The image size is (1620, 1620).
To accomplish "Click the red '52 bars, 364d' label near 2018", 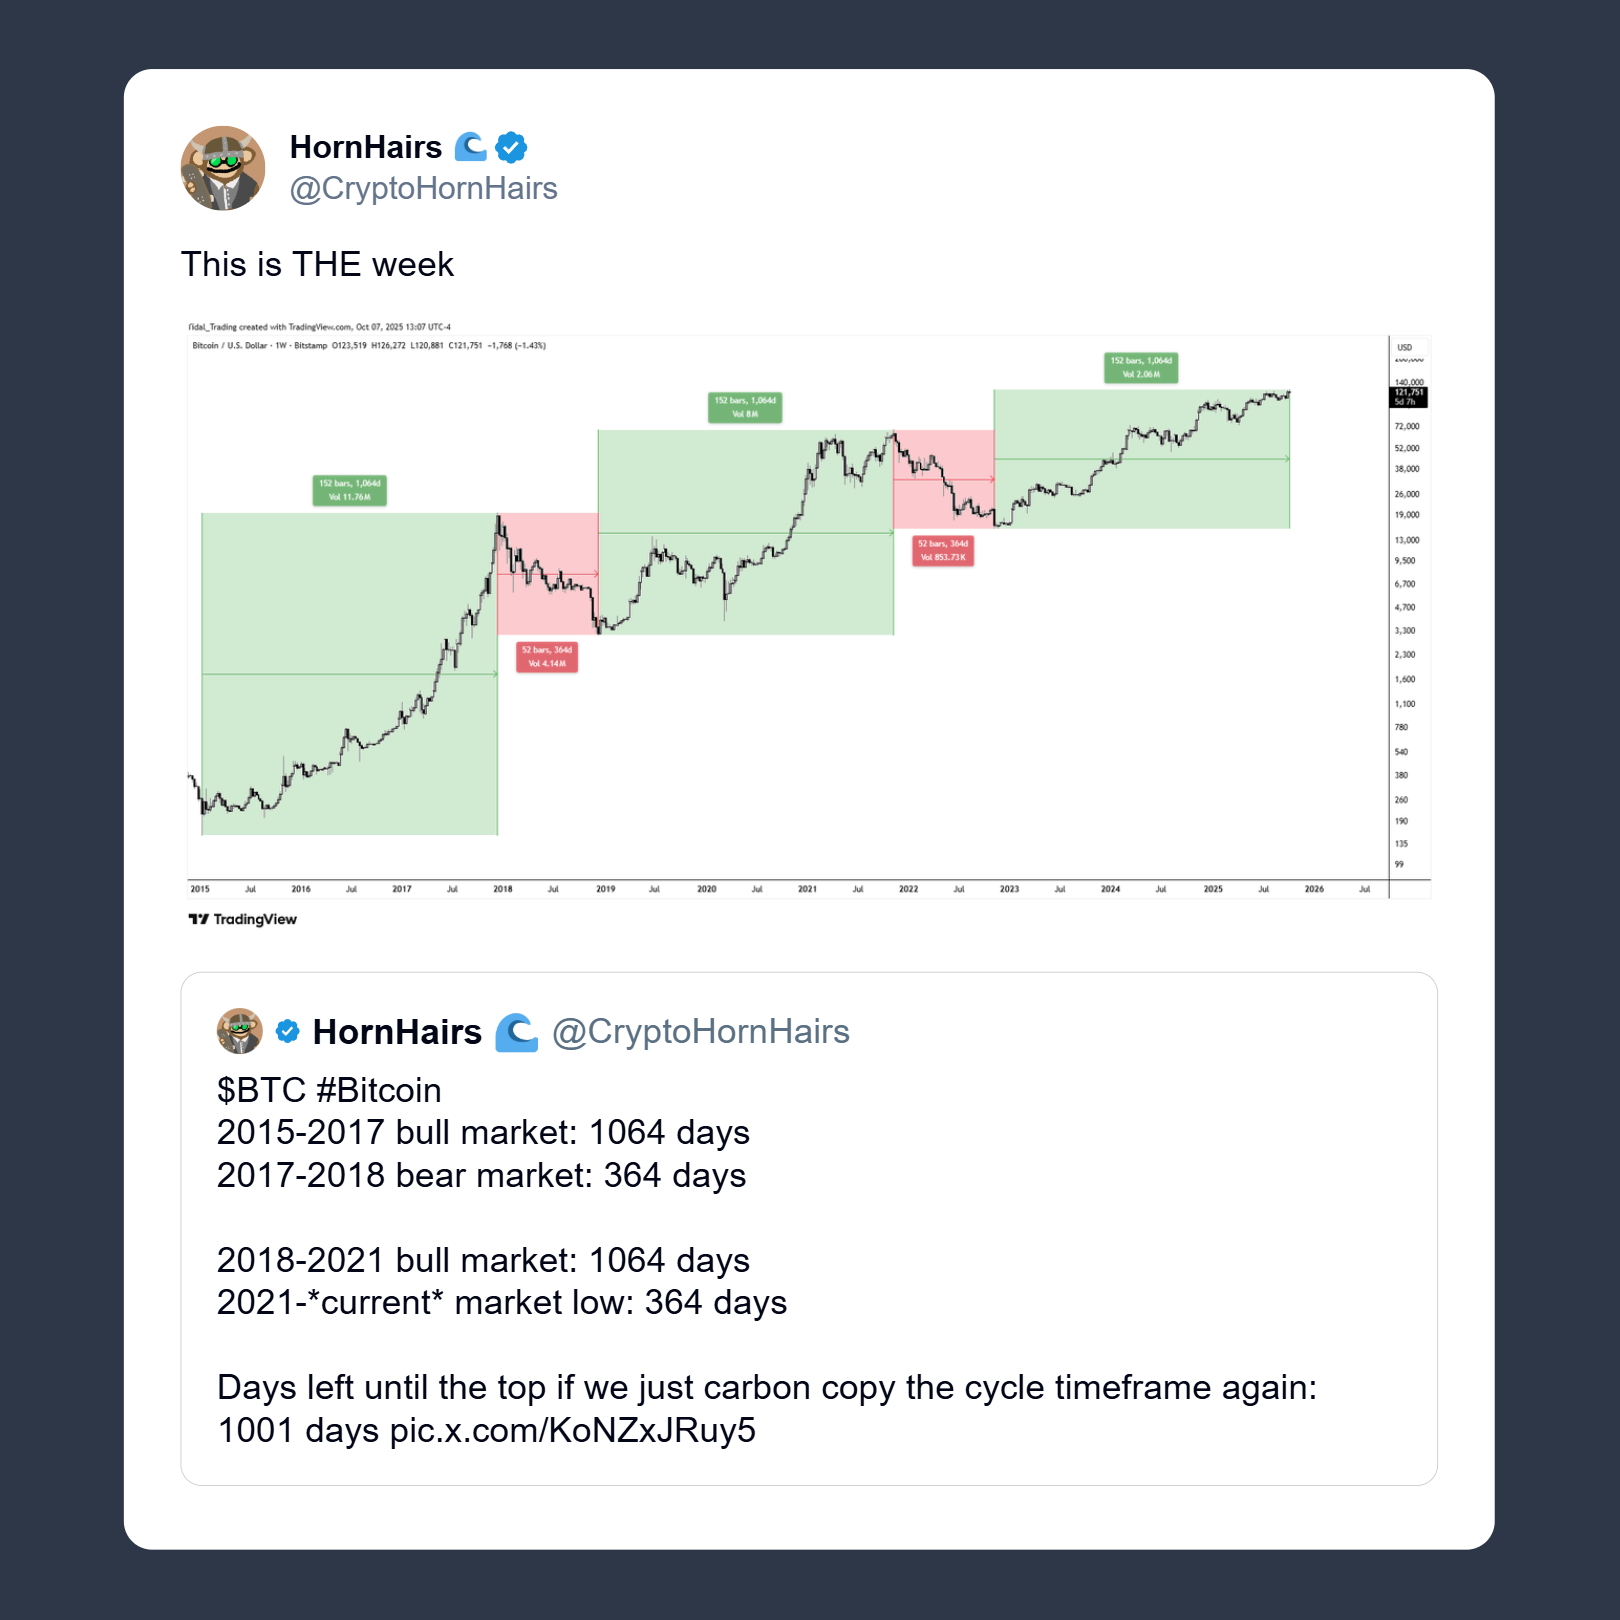I will click(x=546, y=656).
